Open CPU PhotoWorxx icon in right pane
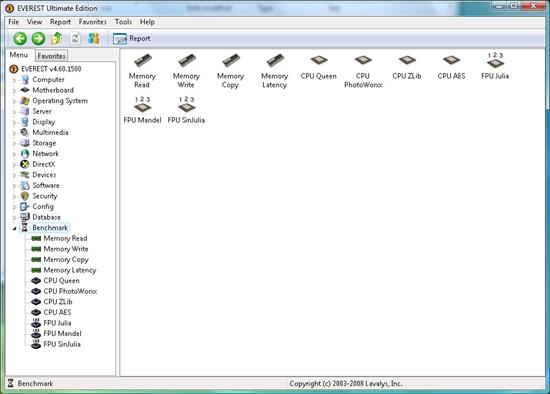 pos(363,71)
